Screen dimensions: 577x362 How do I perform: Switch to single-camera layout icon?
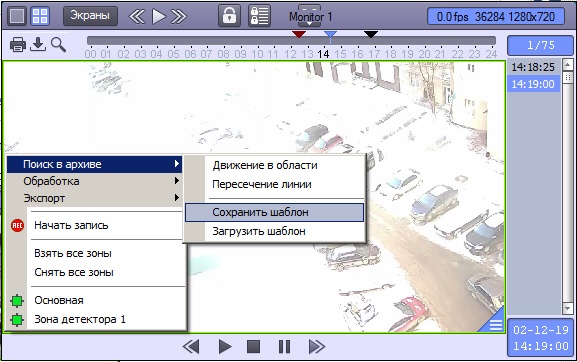pyautogui.click(x=17, y=16)
